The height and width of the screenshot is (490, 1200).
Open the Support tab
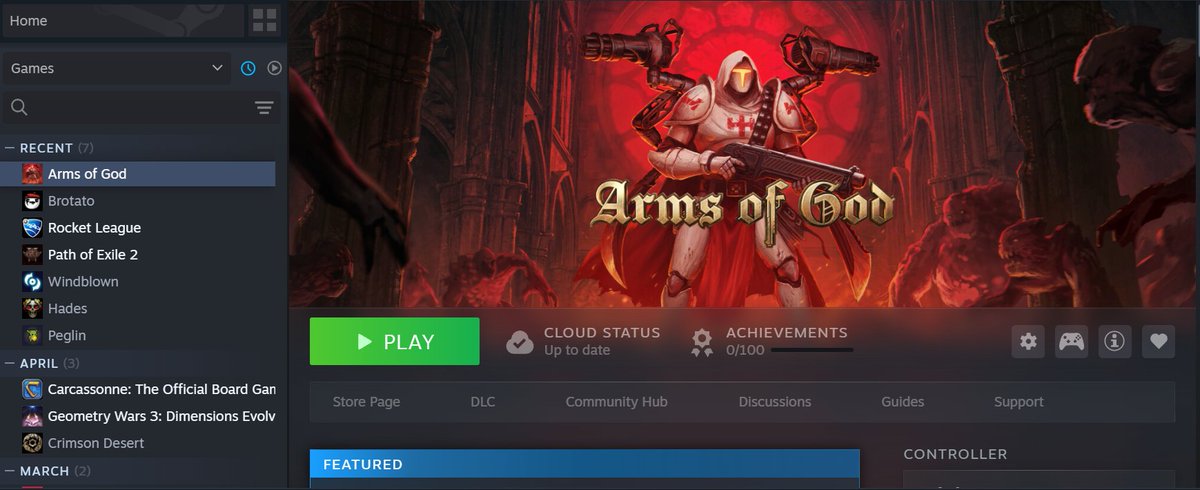click(x=1019, y=402)
